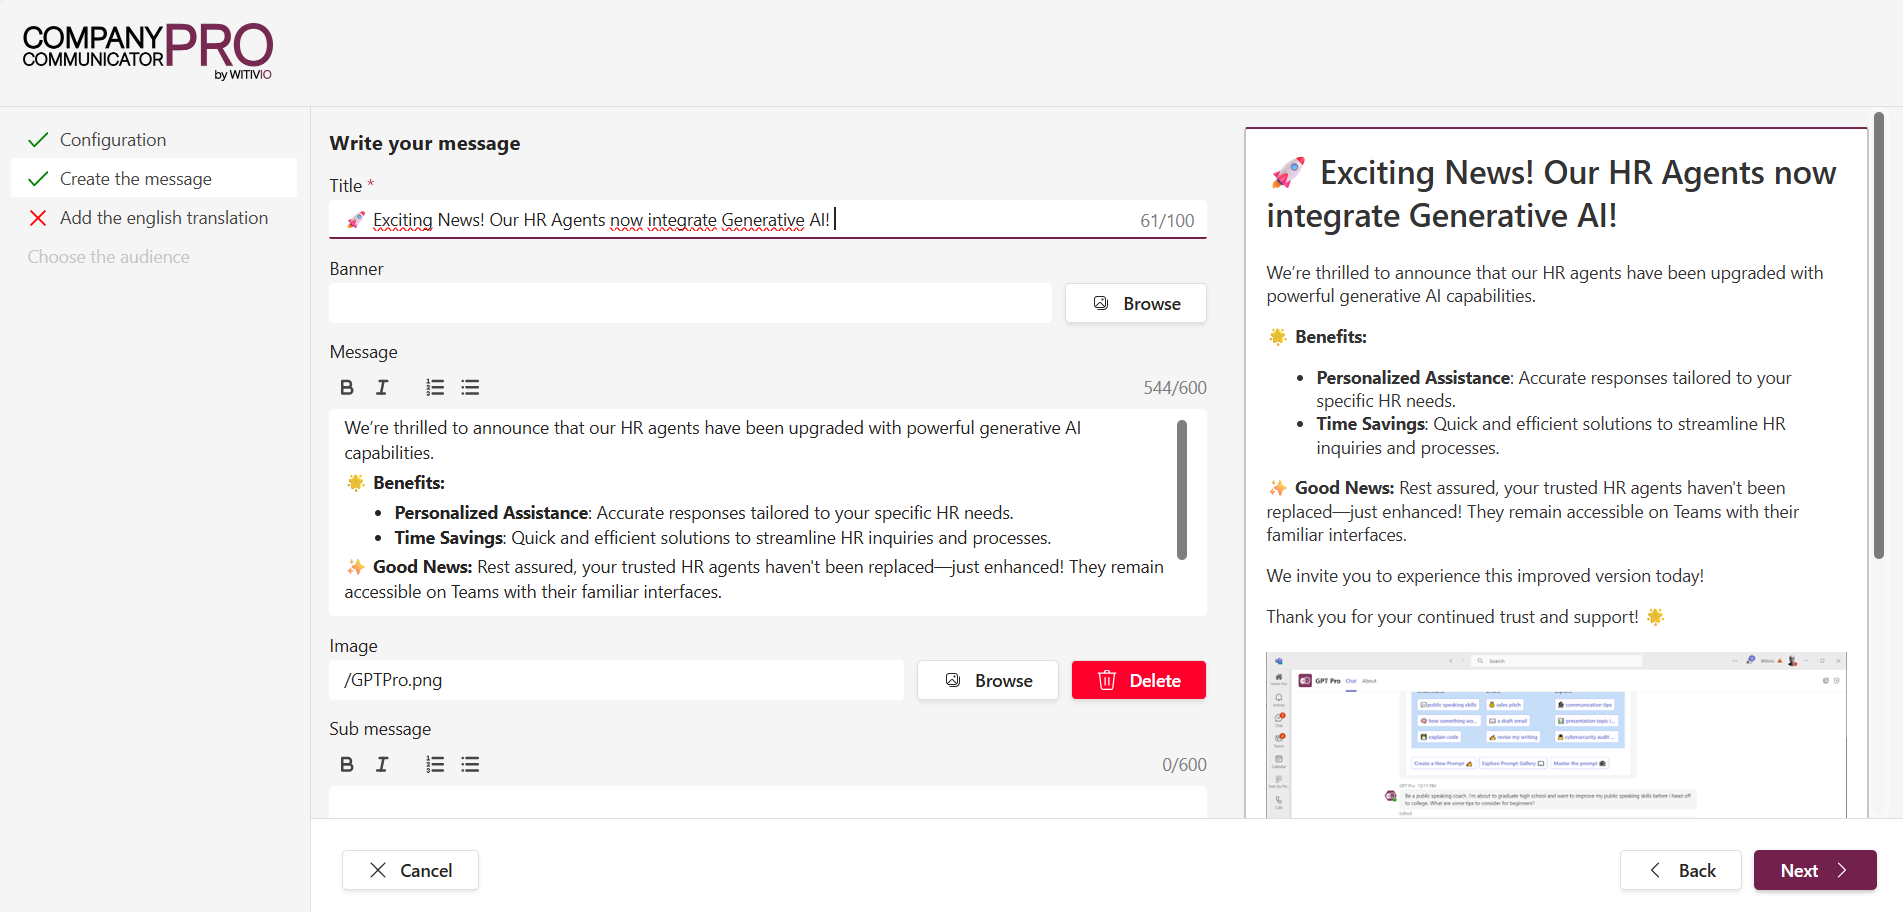The width and height of the screenshot is (1903, 912).
Task: Cancel writing the message
Action: pyautogui.click(x=410, y=870)
